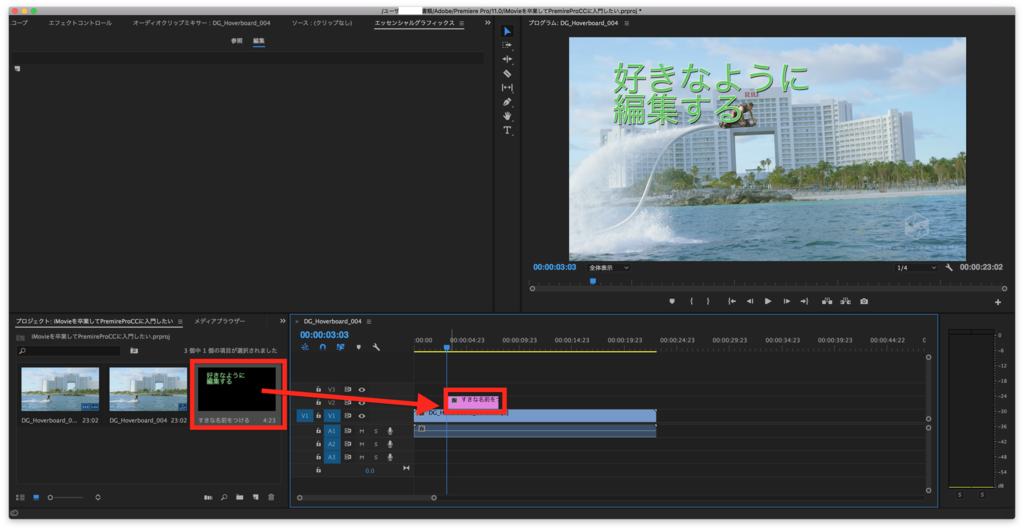The image size is (1024, 530).
Task: Select the Razor tool
Action: (507, 73)
